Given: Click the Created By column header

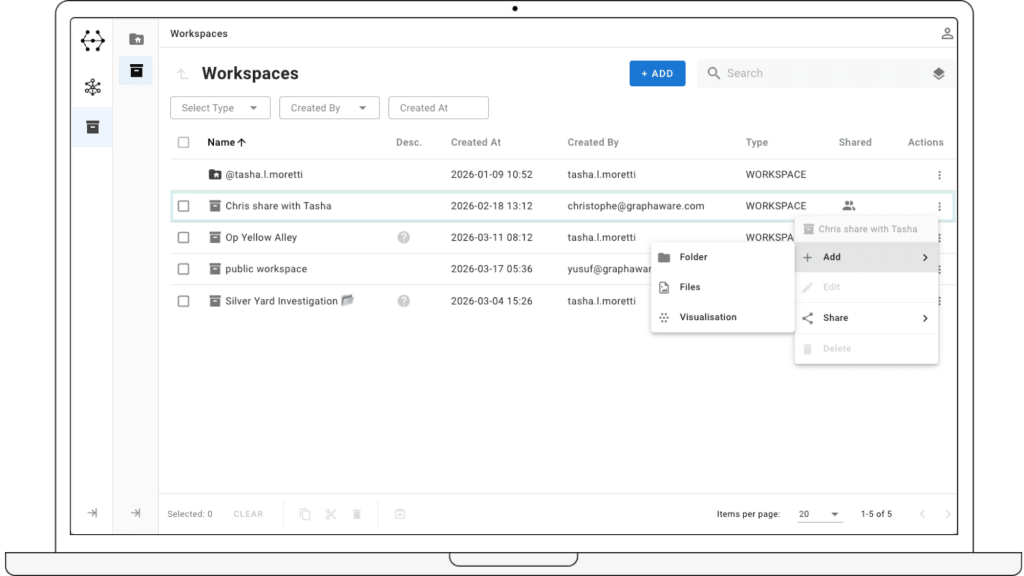Looking at the screenshot, I should point(593,142).
